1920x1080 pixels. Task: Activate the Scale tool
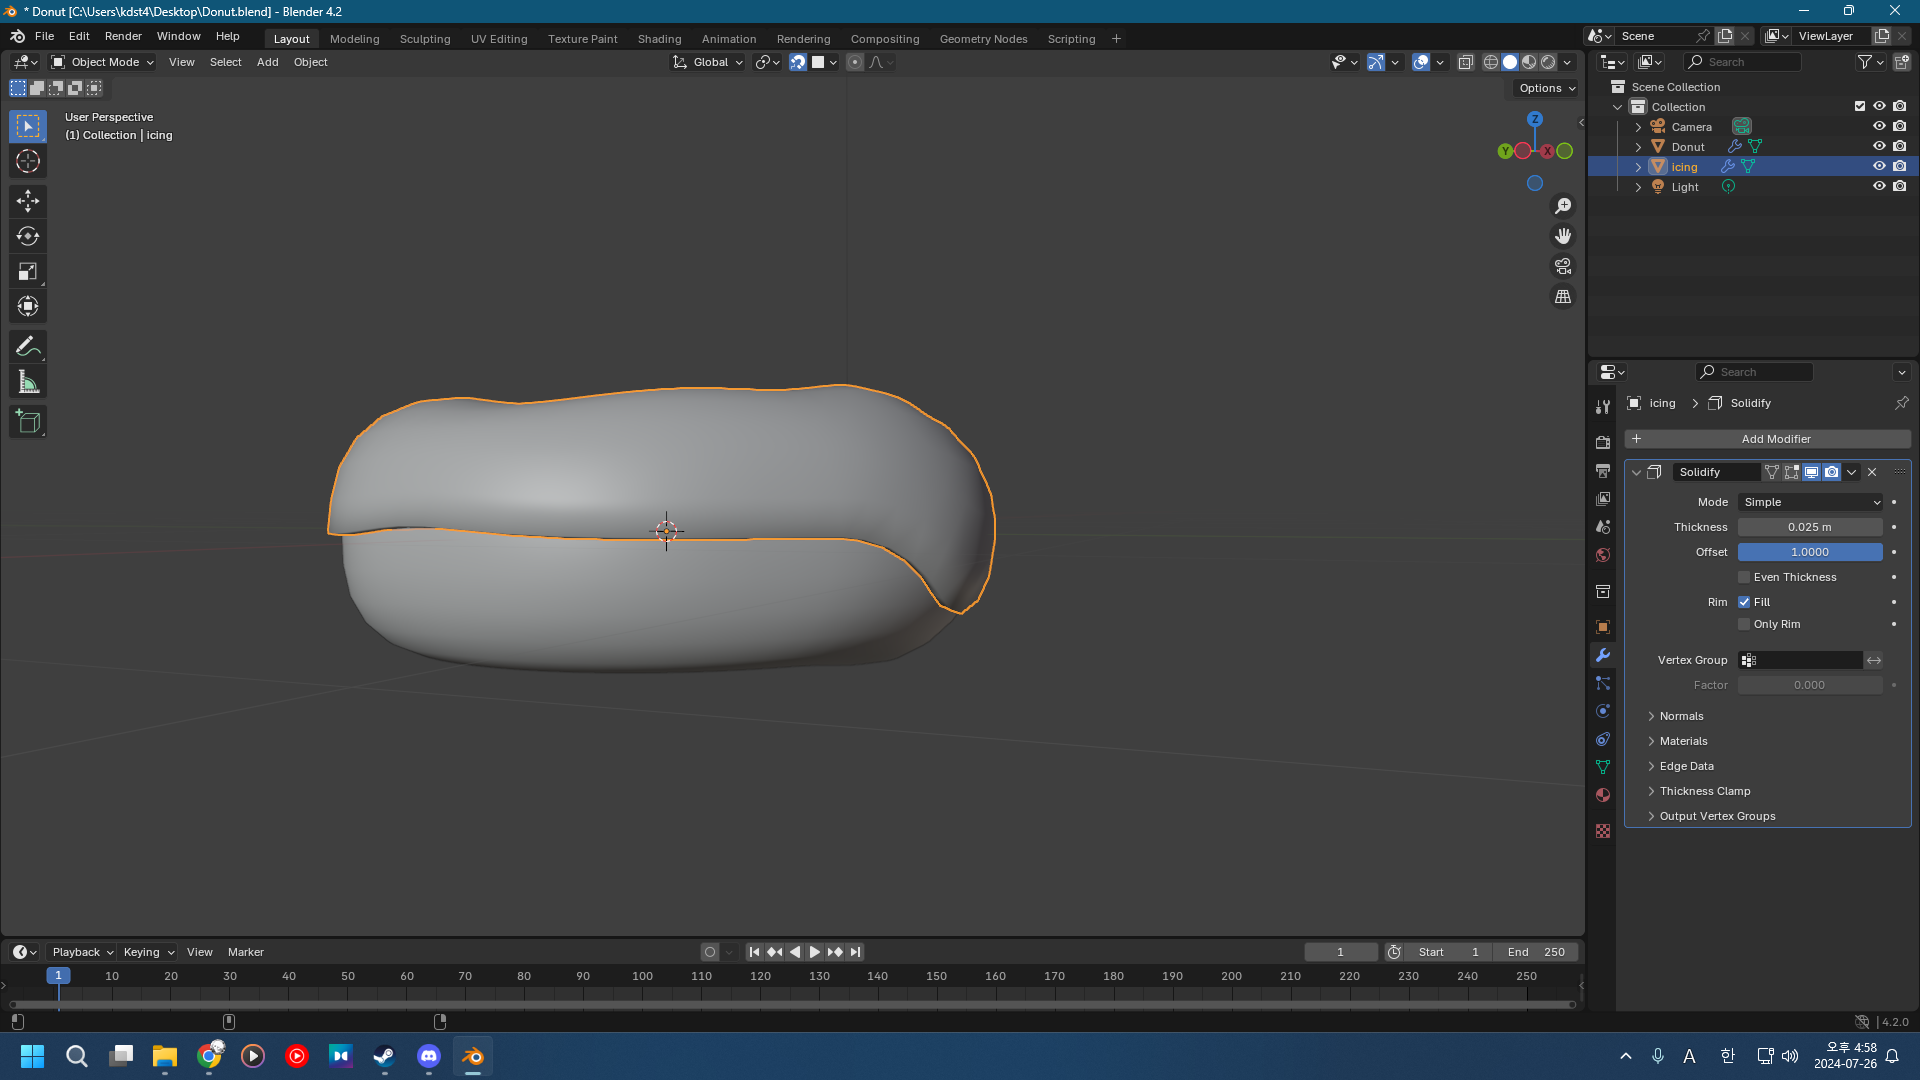click(x=28, y=271)
